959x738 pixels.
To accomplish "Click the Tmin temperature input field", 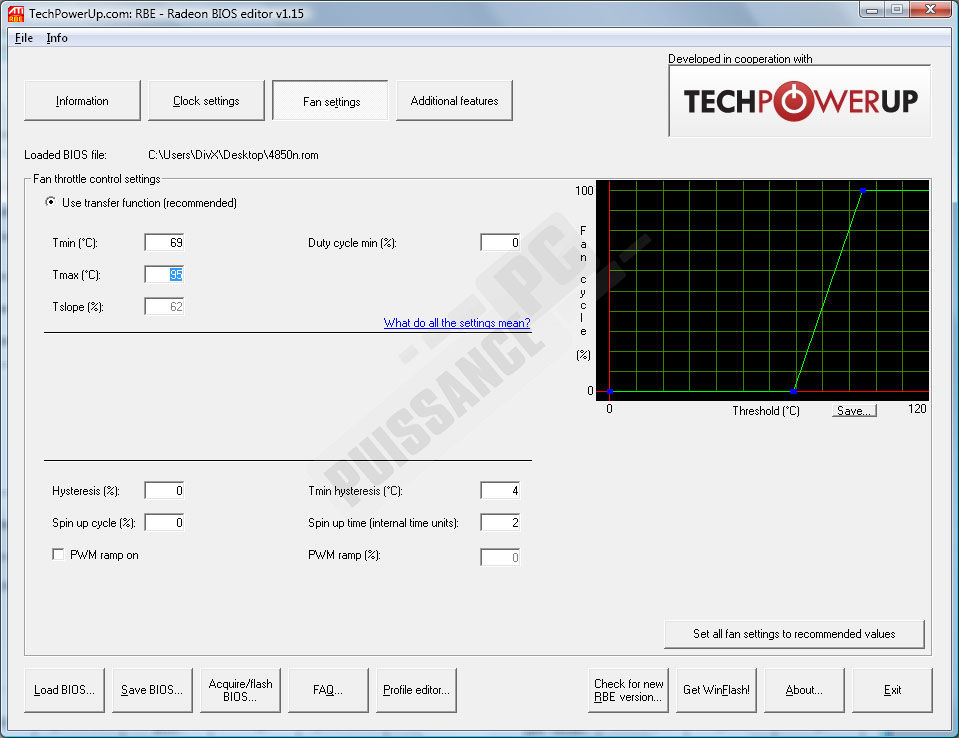I will [x=164, y=243].
